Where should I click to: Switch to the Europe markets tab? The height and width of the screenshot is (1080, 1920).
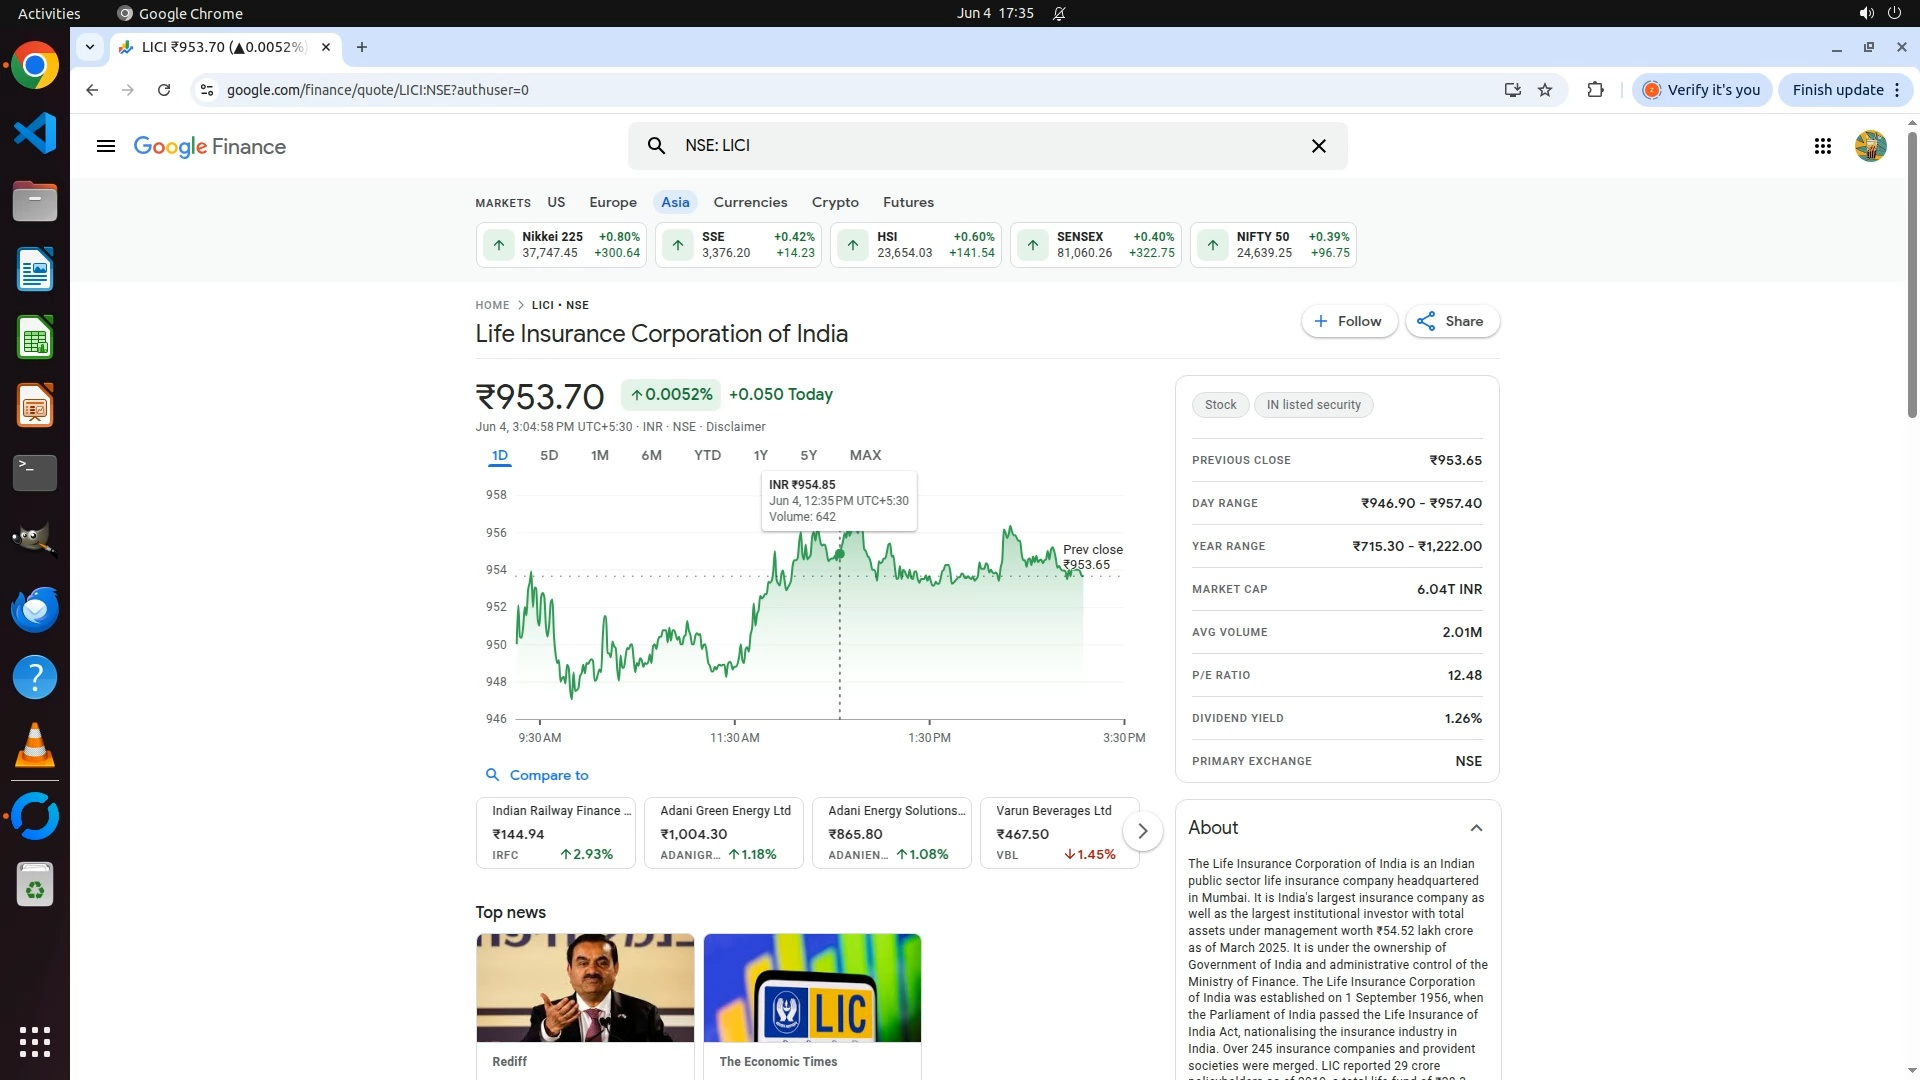click(x=612, y=202)
